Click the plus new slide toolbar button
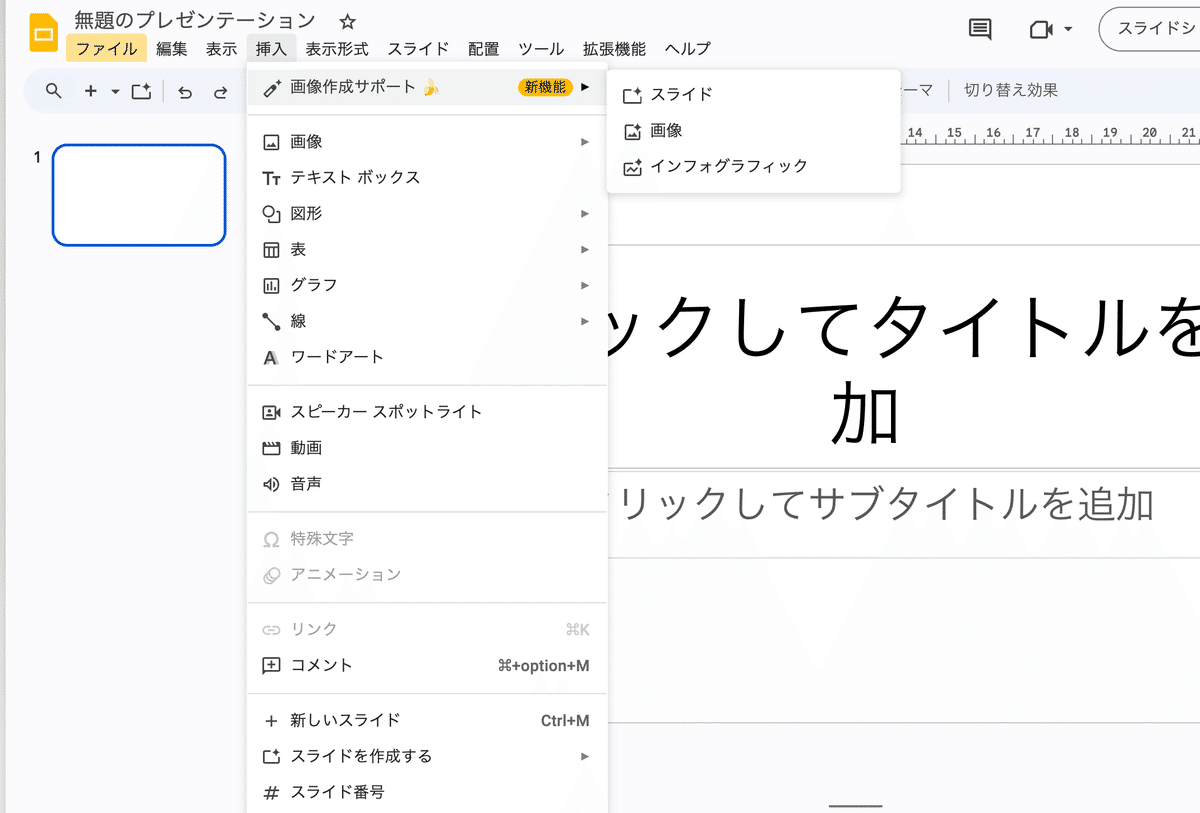Screen dimensions: 1200x813 click(91, 91)
